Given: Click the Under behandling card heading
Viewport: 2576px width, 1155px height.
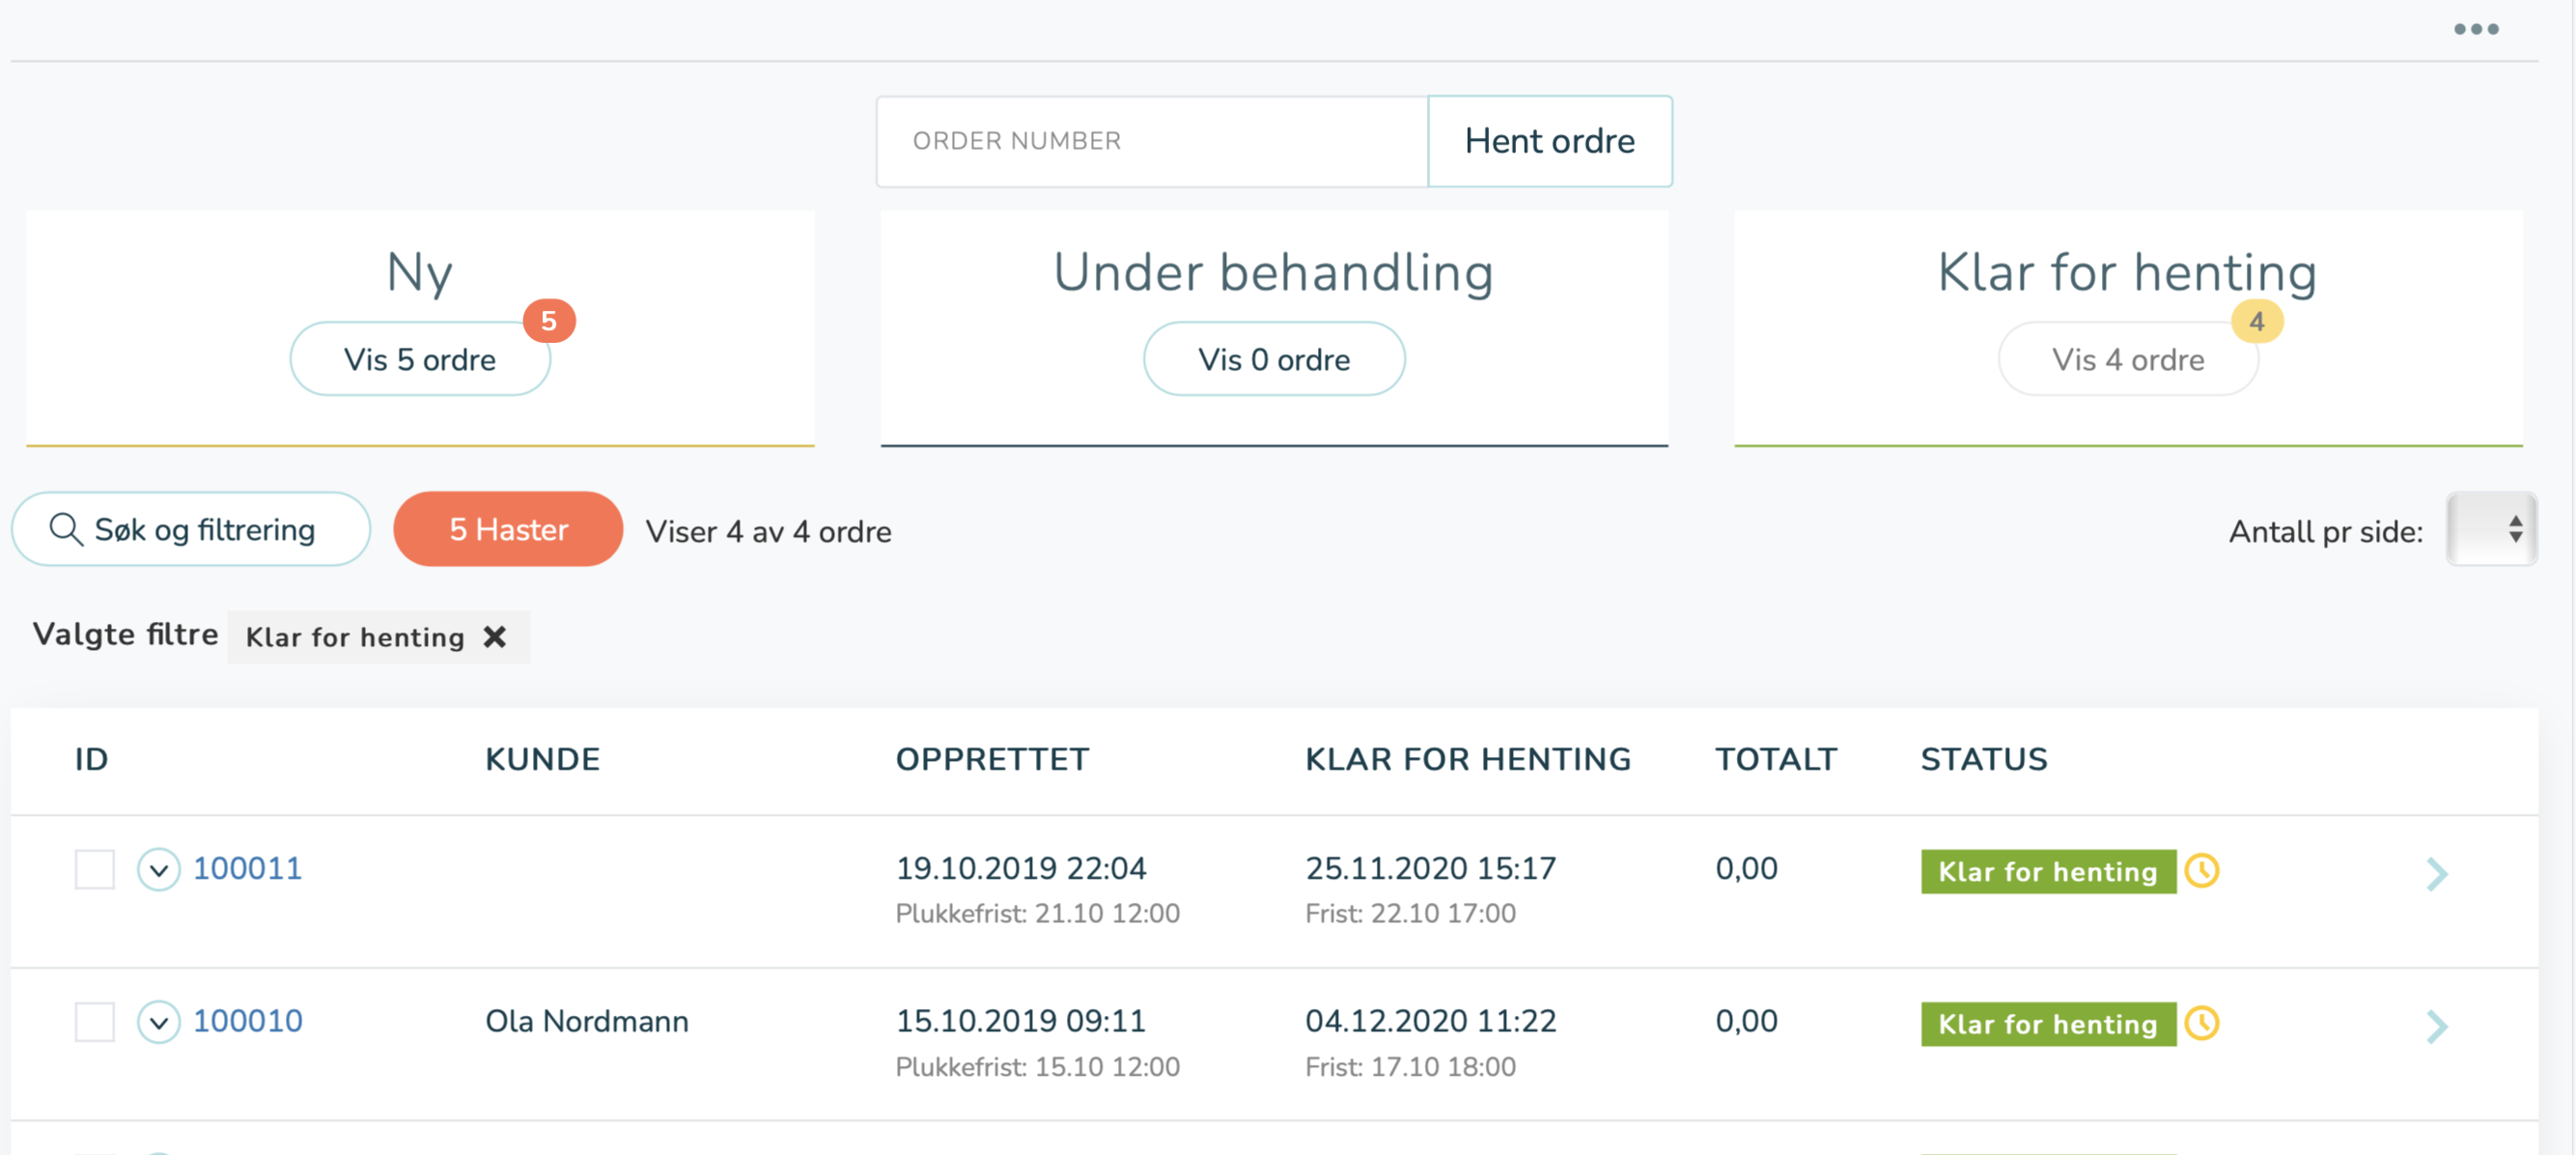Looking at the screenshot, I should (x=1274, y=272).
